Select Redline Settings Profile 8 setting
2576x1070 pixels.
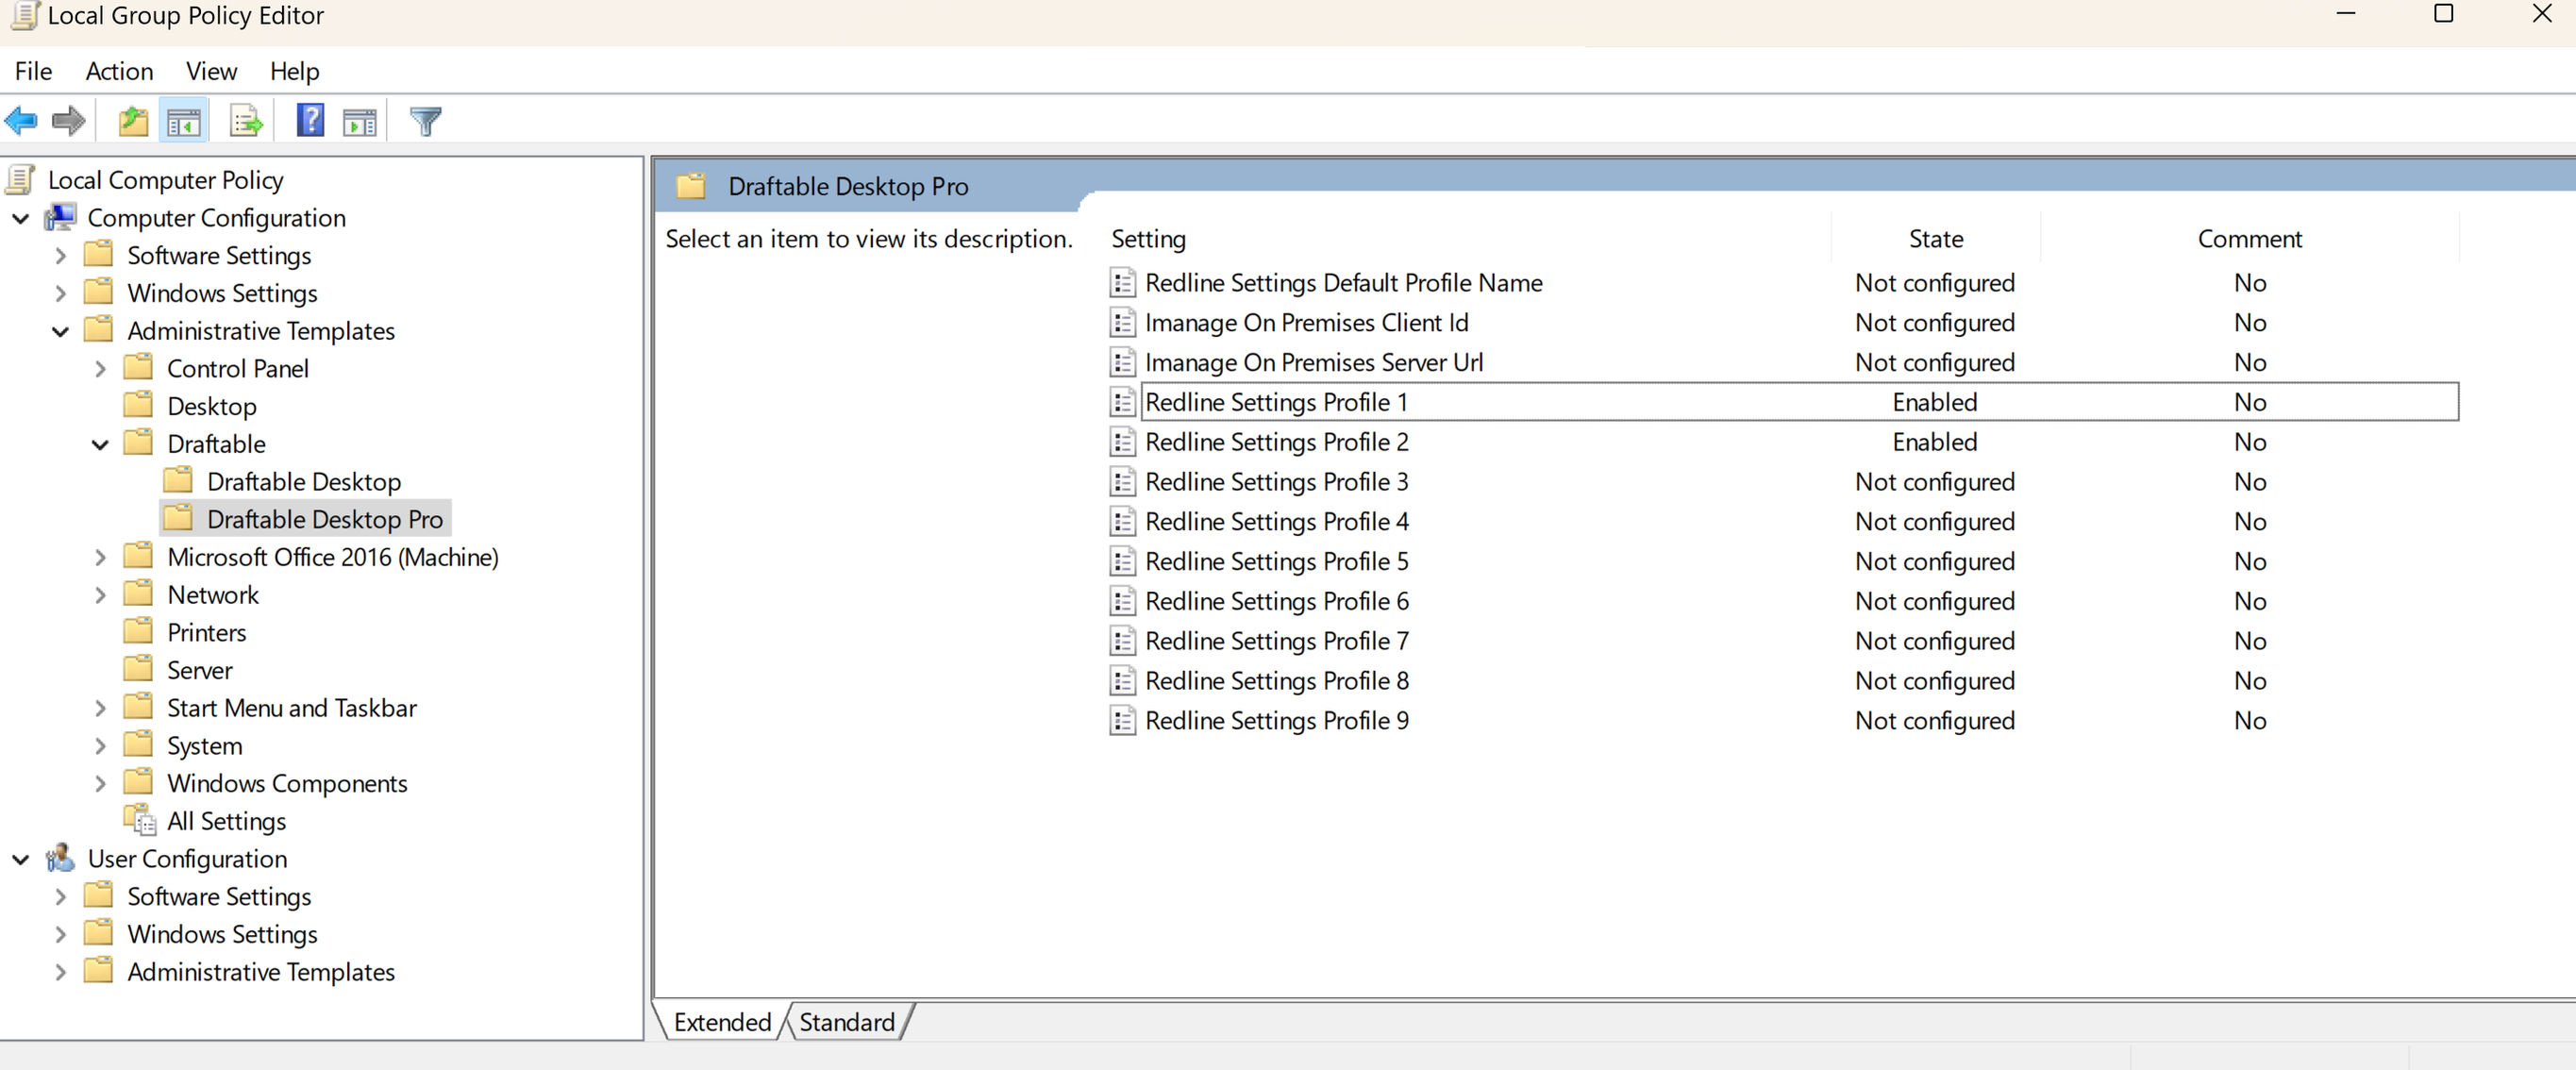[1276, 681]
